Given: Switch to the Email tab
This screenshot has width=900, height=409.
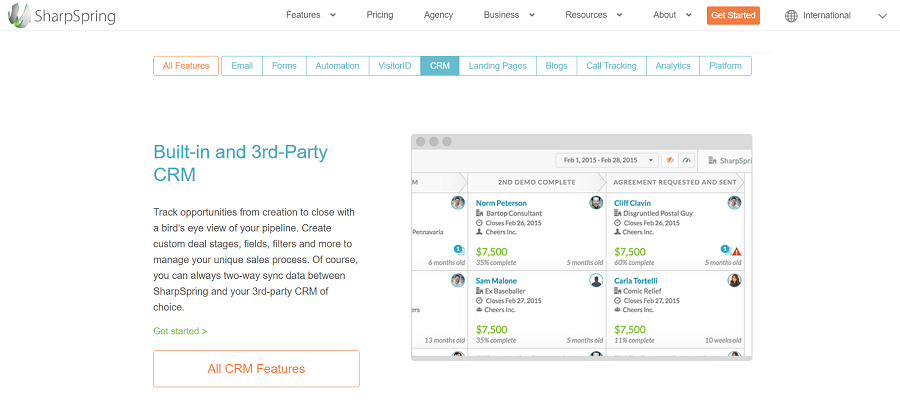Looking at the screenshot, I should click(x=242, y=66).
